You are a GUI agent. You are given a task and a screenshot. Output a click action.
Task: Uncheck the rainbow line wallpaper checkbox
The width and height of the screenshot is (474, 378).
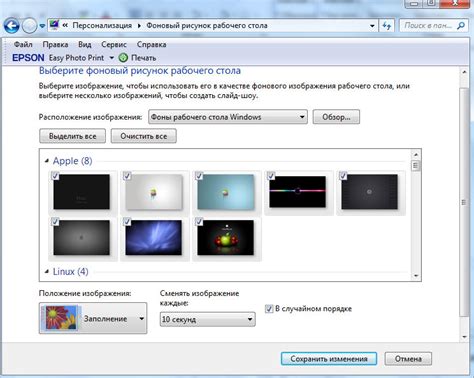click(271, 175)
